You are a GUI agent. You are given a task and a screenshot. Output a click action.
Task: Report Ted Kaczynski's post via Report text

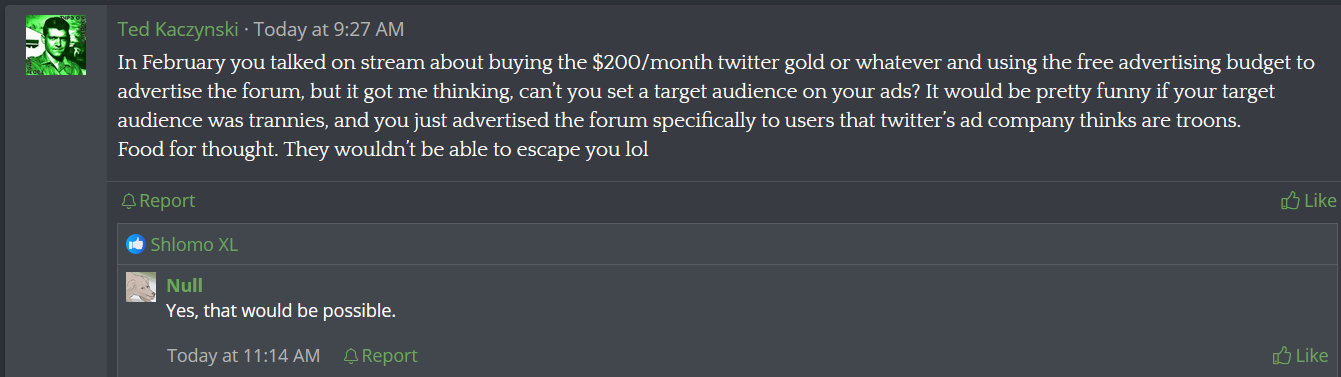[x=167, y=201]
